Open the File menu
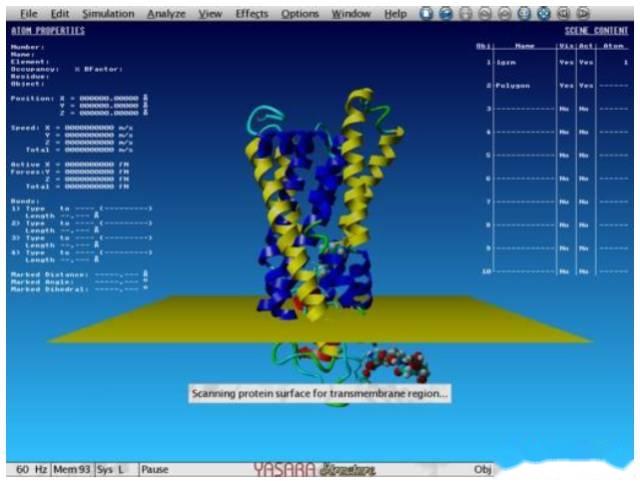Image resolution: width=640 pixels, height=481 pixels. coord(29,14)
